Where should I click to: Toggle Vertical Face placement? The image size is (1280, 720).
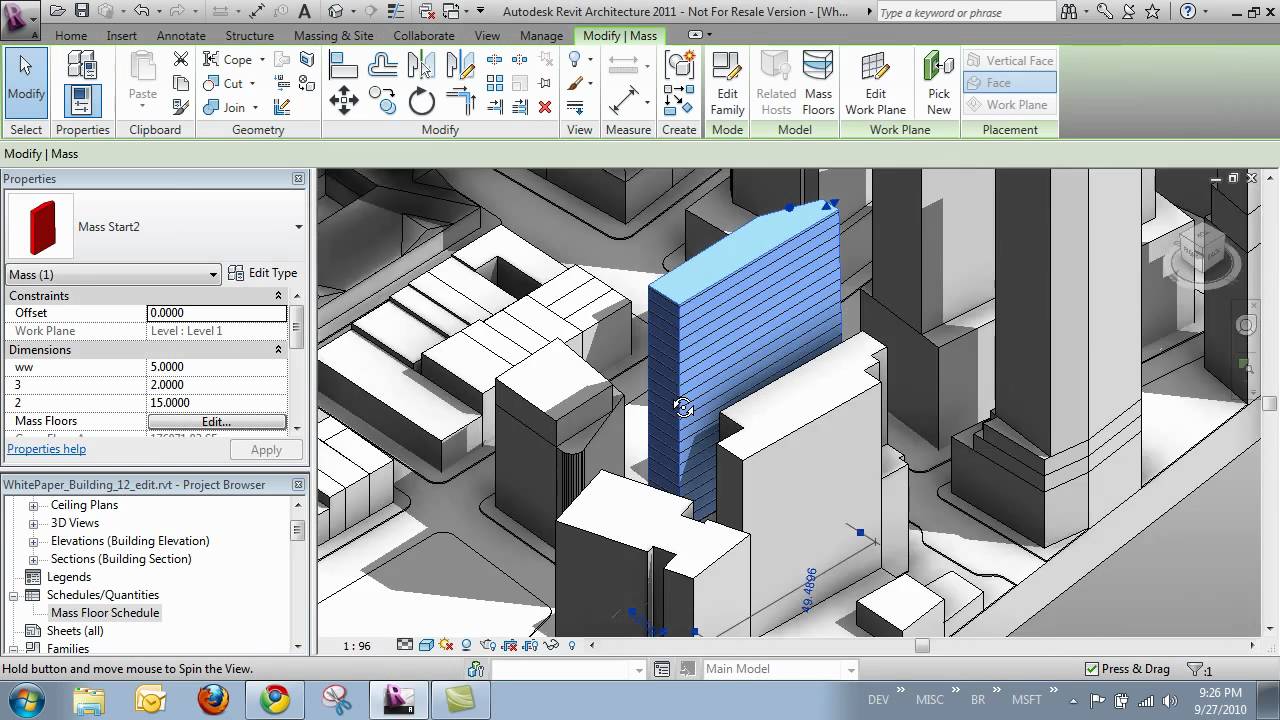(1009, 60)
